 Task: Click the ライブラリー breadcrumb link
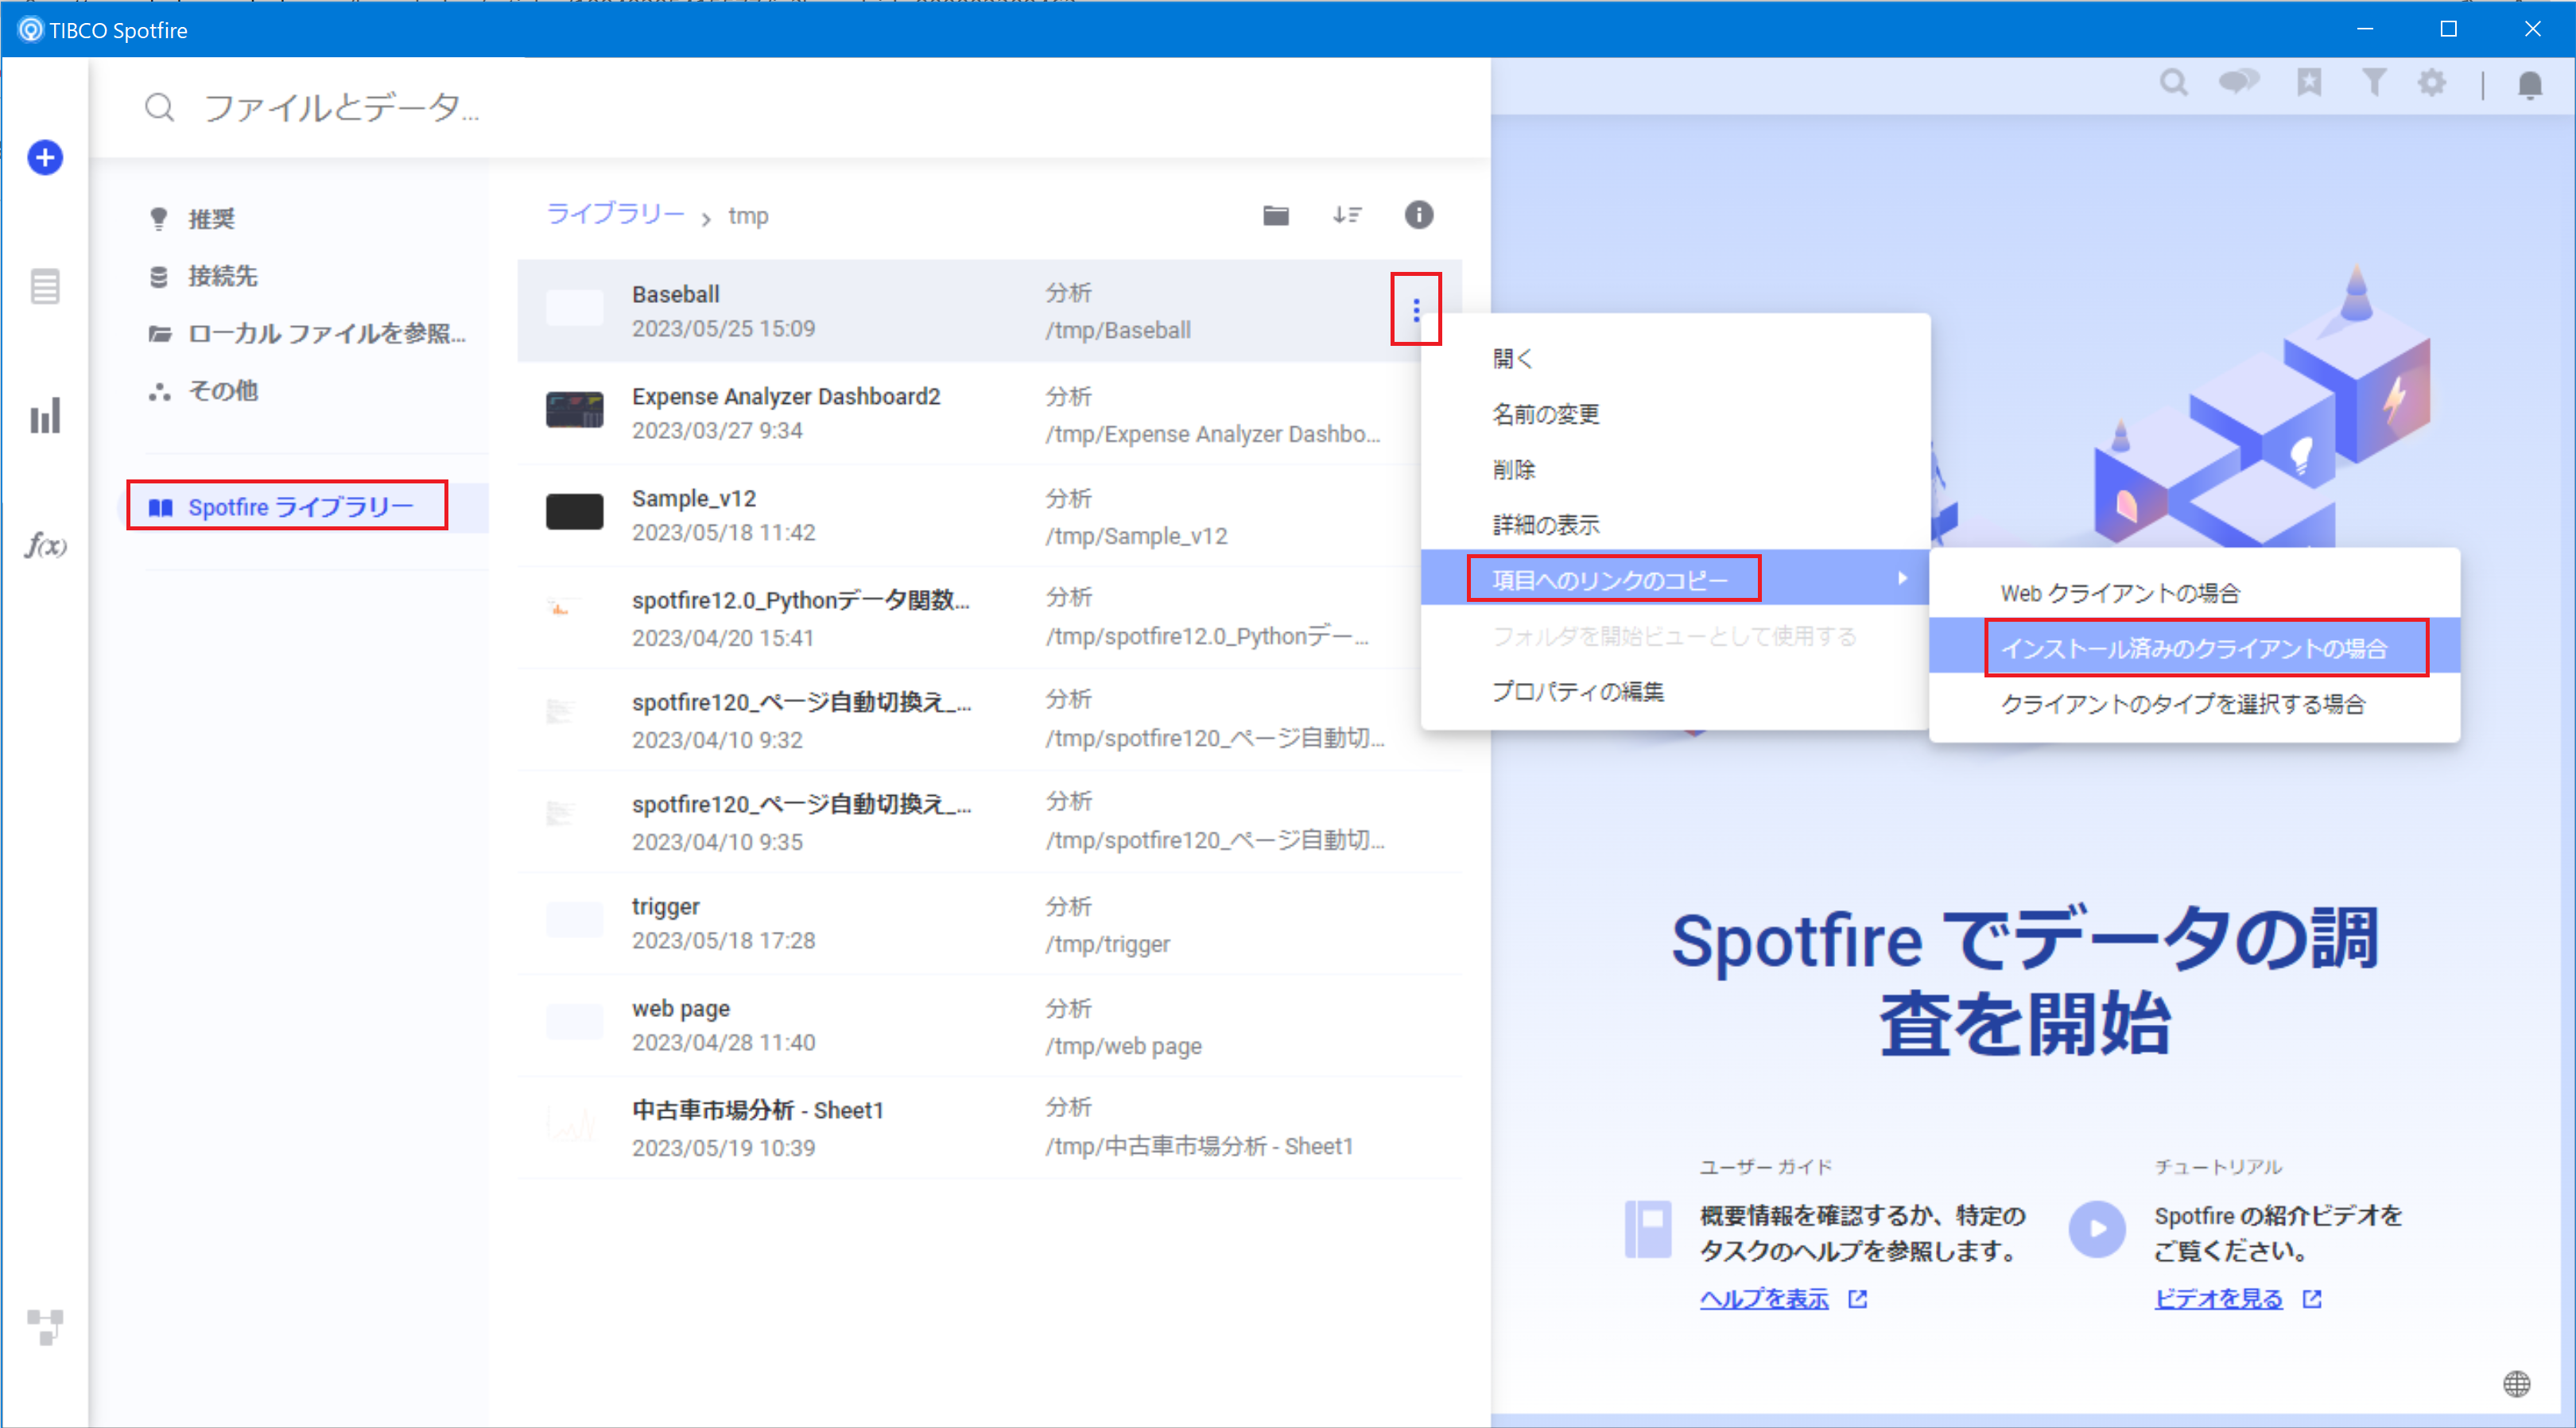tap(615, 214)
